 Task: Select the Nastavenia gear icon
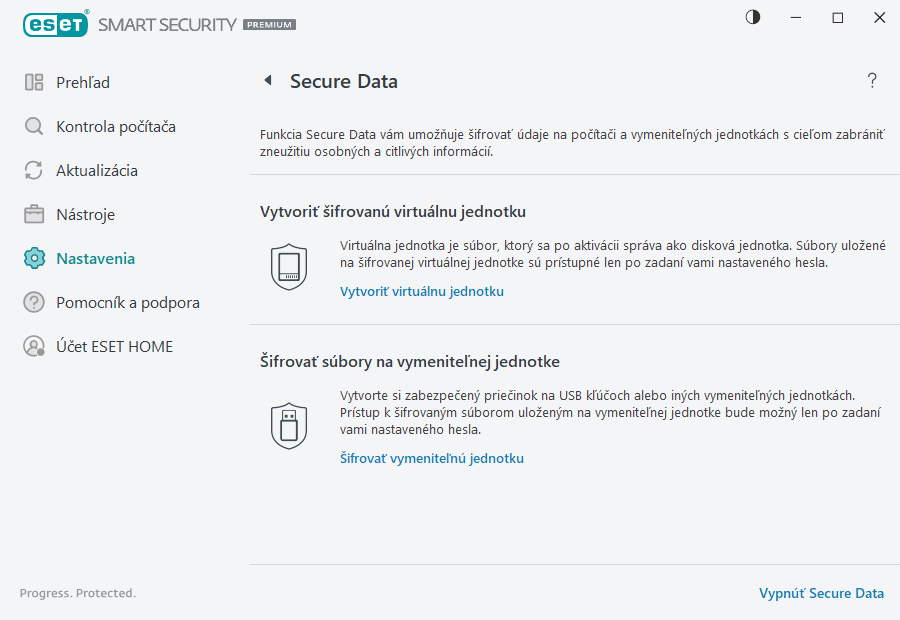click(x=34, y=258)
